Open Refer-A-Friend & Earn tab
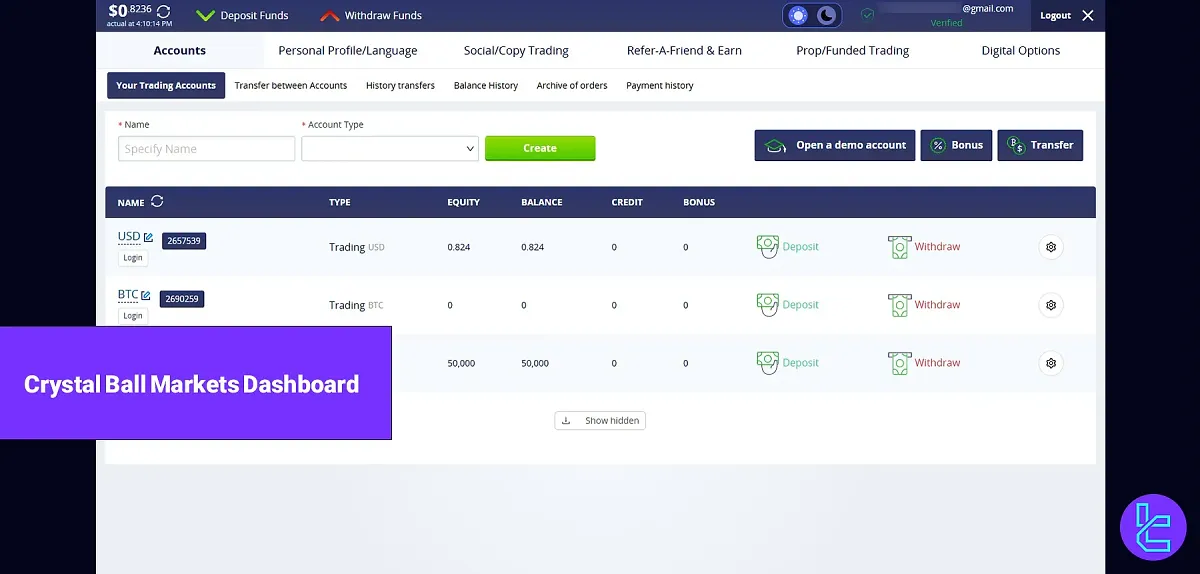1200x574 pixels. coord(684,50)
